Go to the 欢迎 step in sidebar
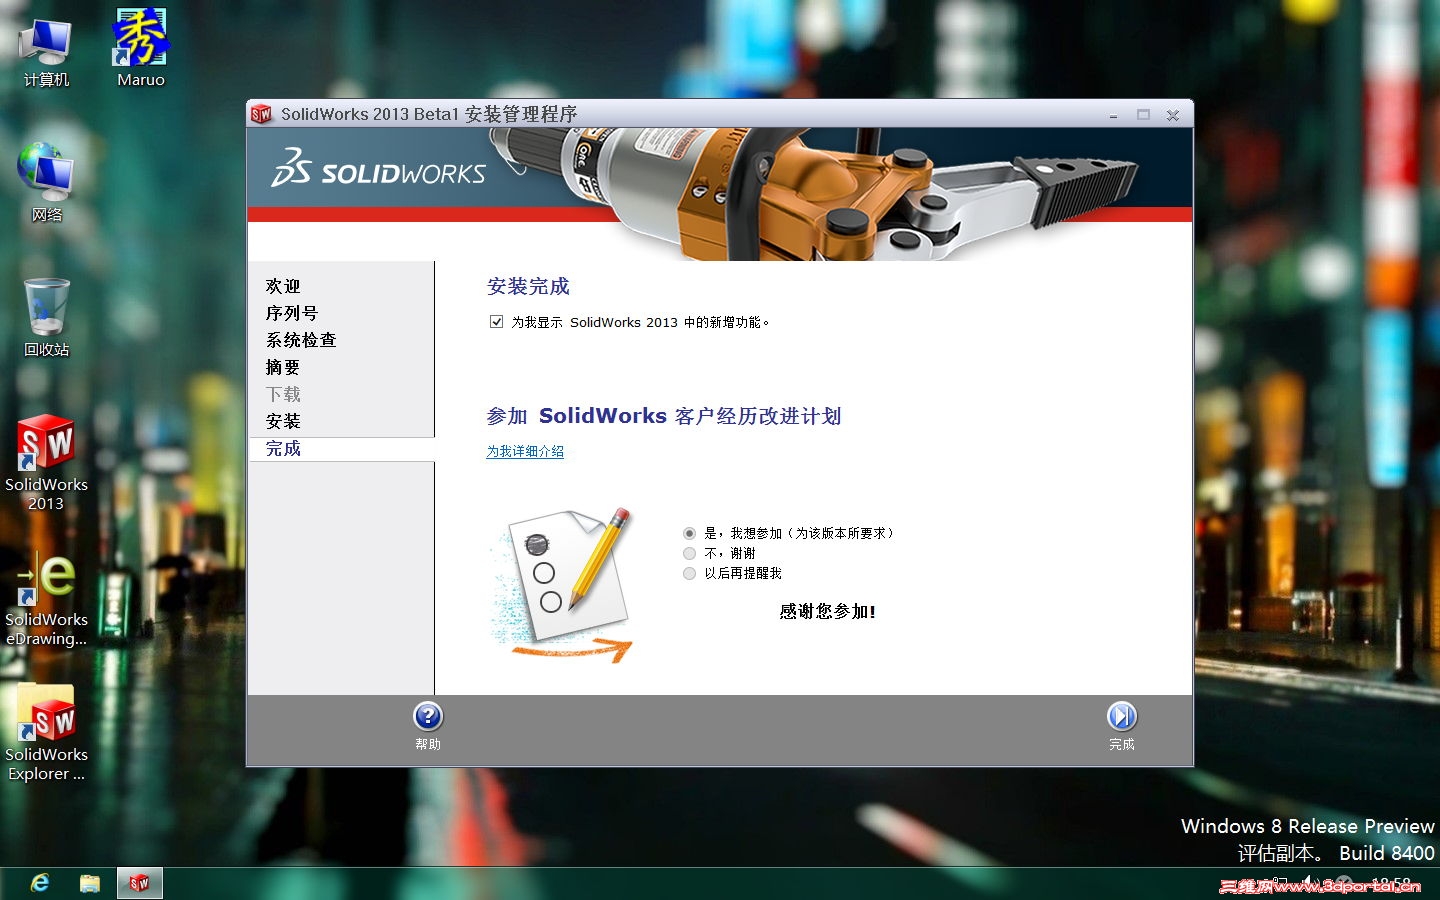The width and height of the screenshot is (1440, 900). pos(283,286)
